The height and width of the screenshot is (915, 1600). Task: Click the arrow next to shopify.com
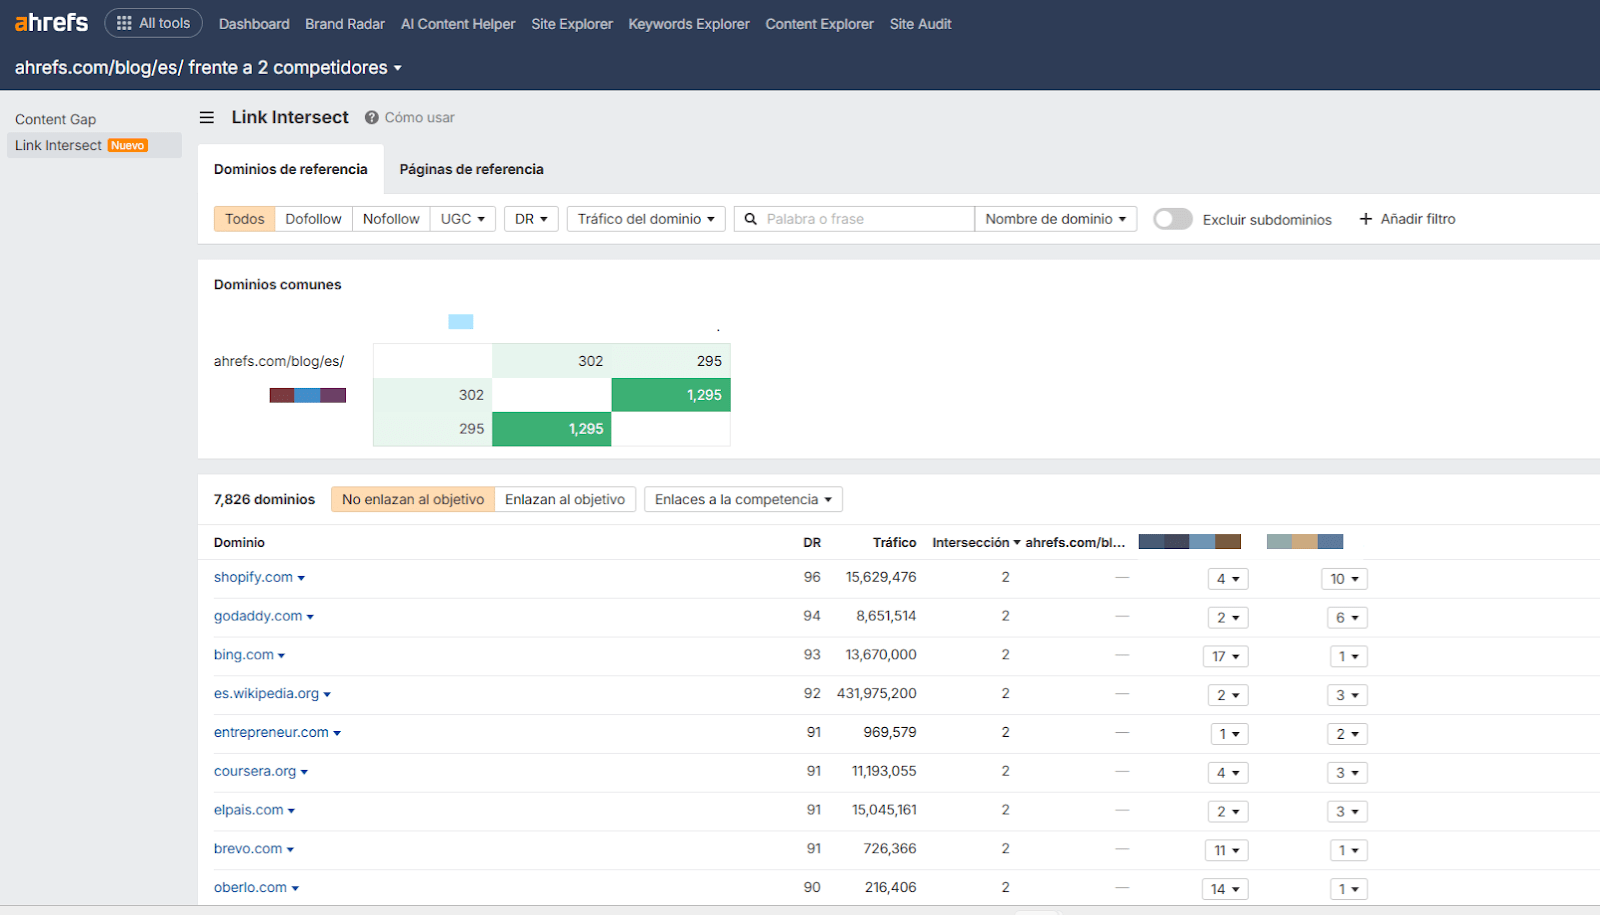(x=301, y=578)
